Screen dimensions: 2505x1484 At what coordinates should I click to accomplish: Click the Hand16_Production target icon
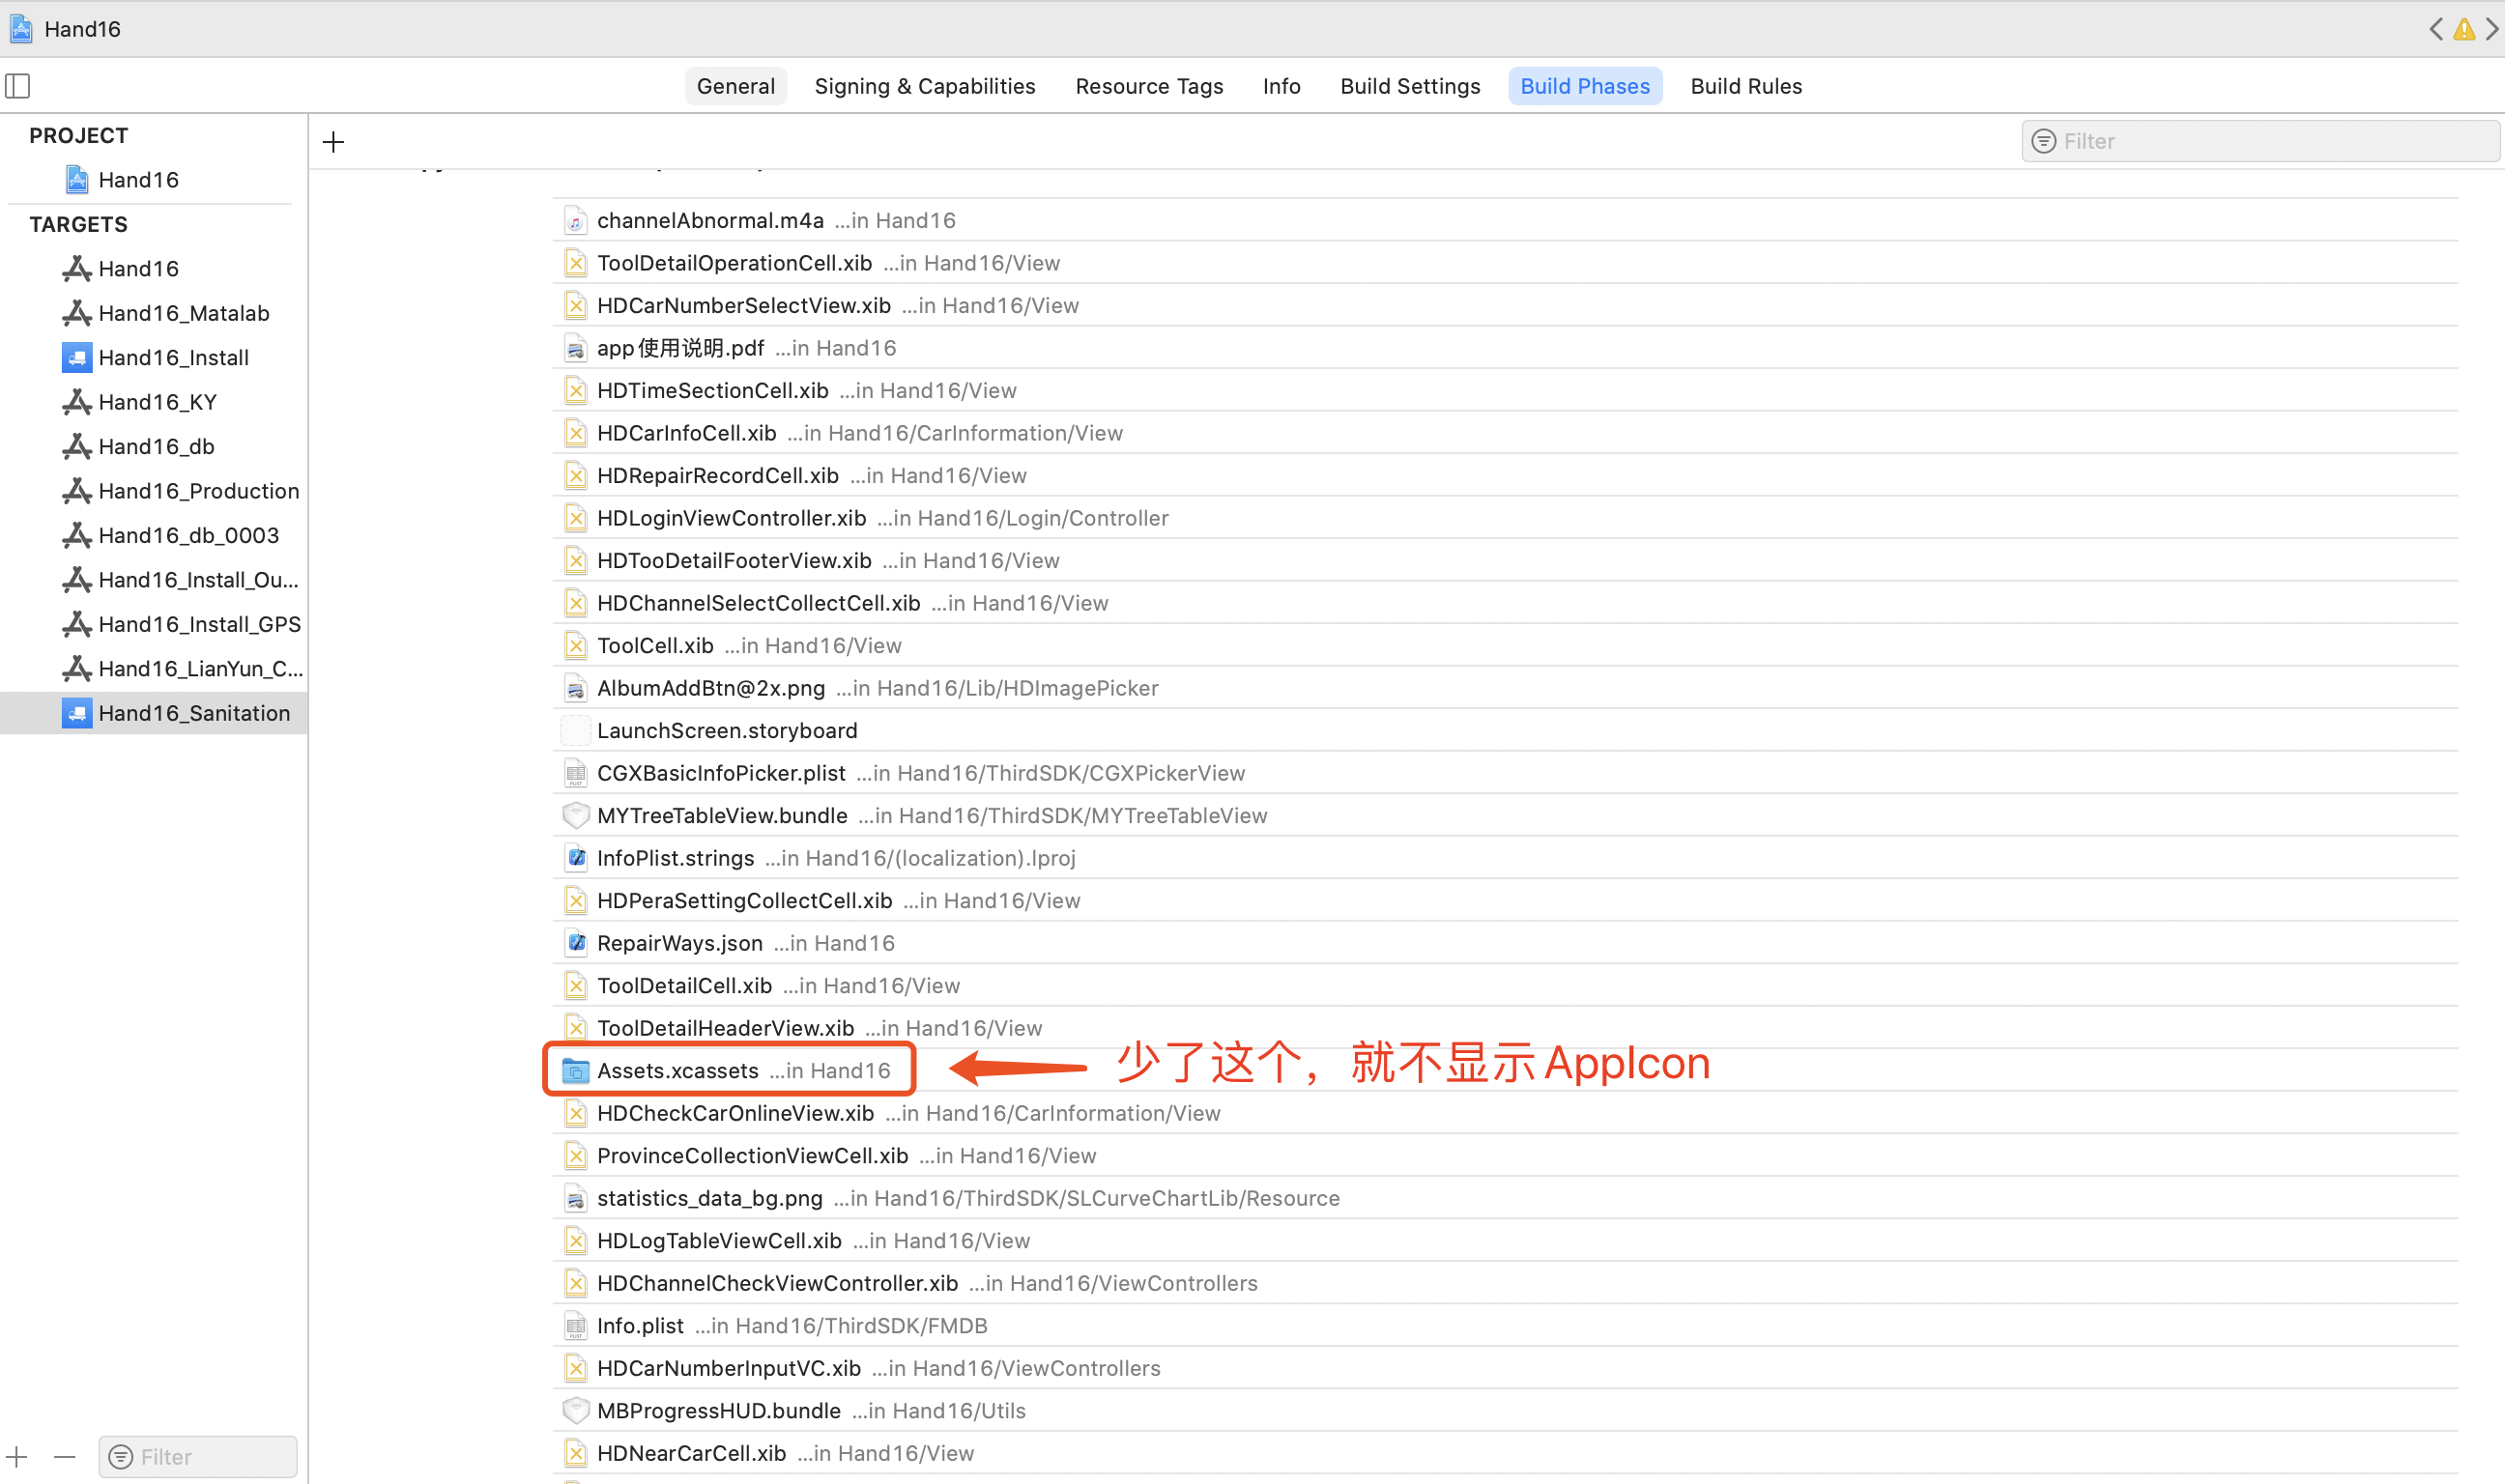click(77, 490)
